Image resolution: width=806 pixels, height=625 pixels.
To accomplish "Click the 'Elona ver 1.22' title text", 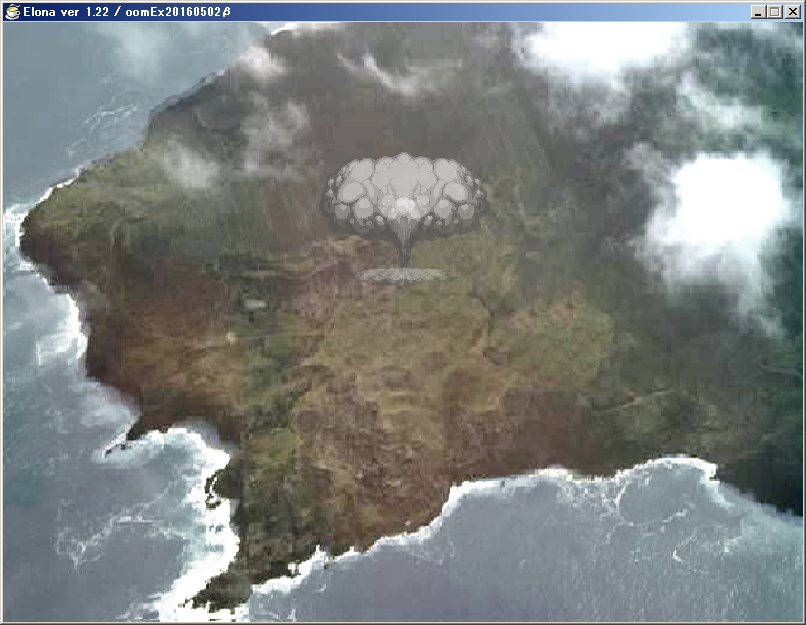I will tap(66, 12).
